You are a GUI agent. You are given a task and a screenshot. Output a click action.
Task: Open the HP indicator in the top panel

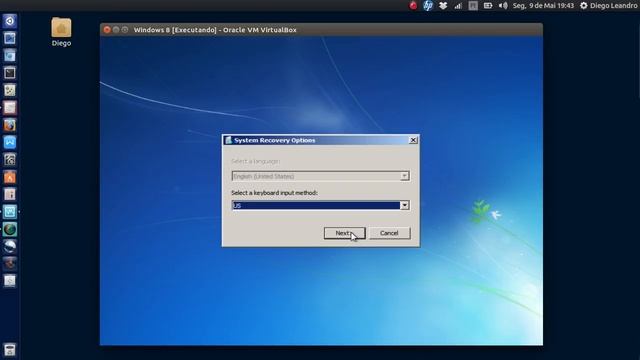428,5
